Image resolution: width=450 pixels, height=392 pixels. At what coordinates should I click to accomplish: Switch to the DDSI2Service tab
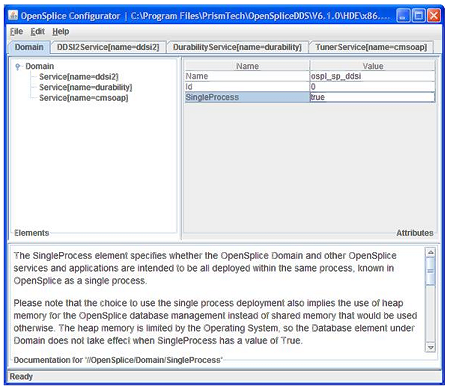tap(108, 47)
